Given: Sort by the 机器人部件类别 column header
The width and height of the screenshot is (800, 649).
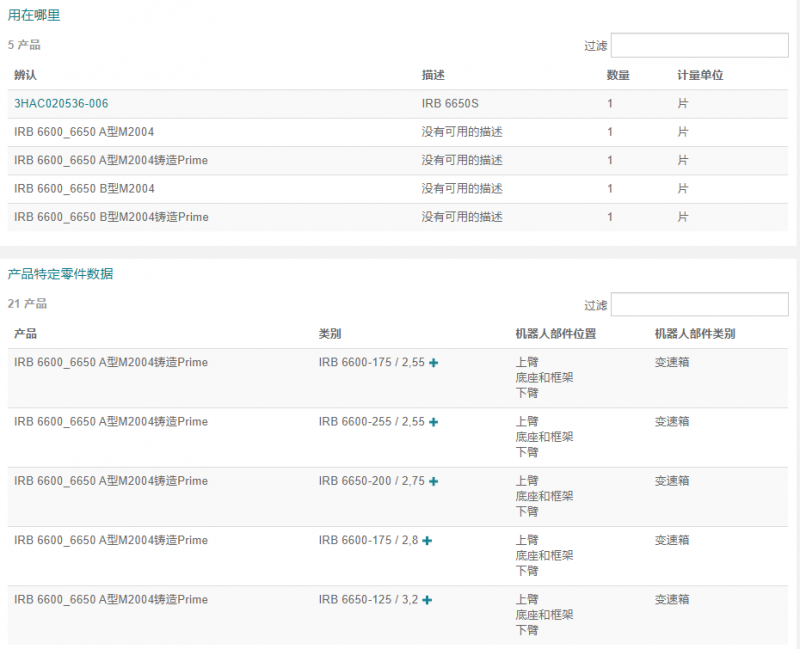Looking at the screenshot, I should click(695, 334).
